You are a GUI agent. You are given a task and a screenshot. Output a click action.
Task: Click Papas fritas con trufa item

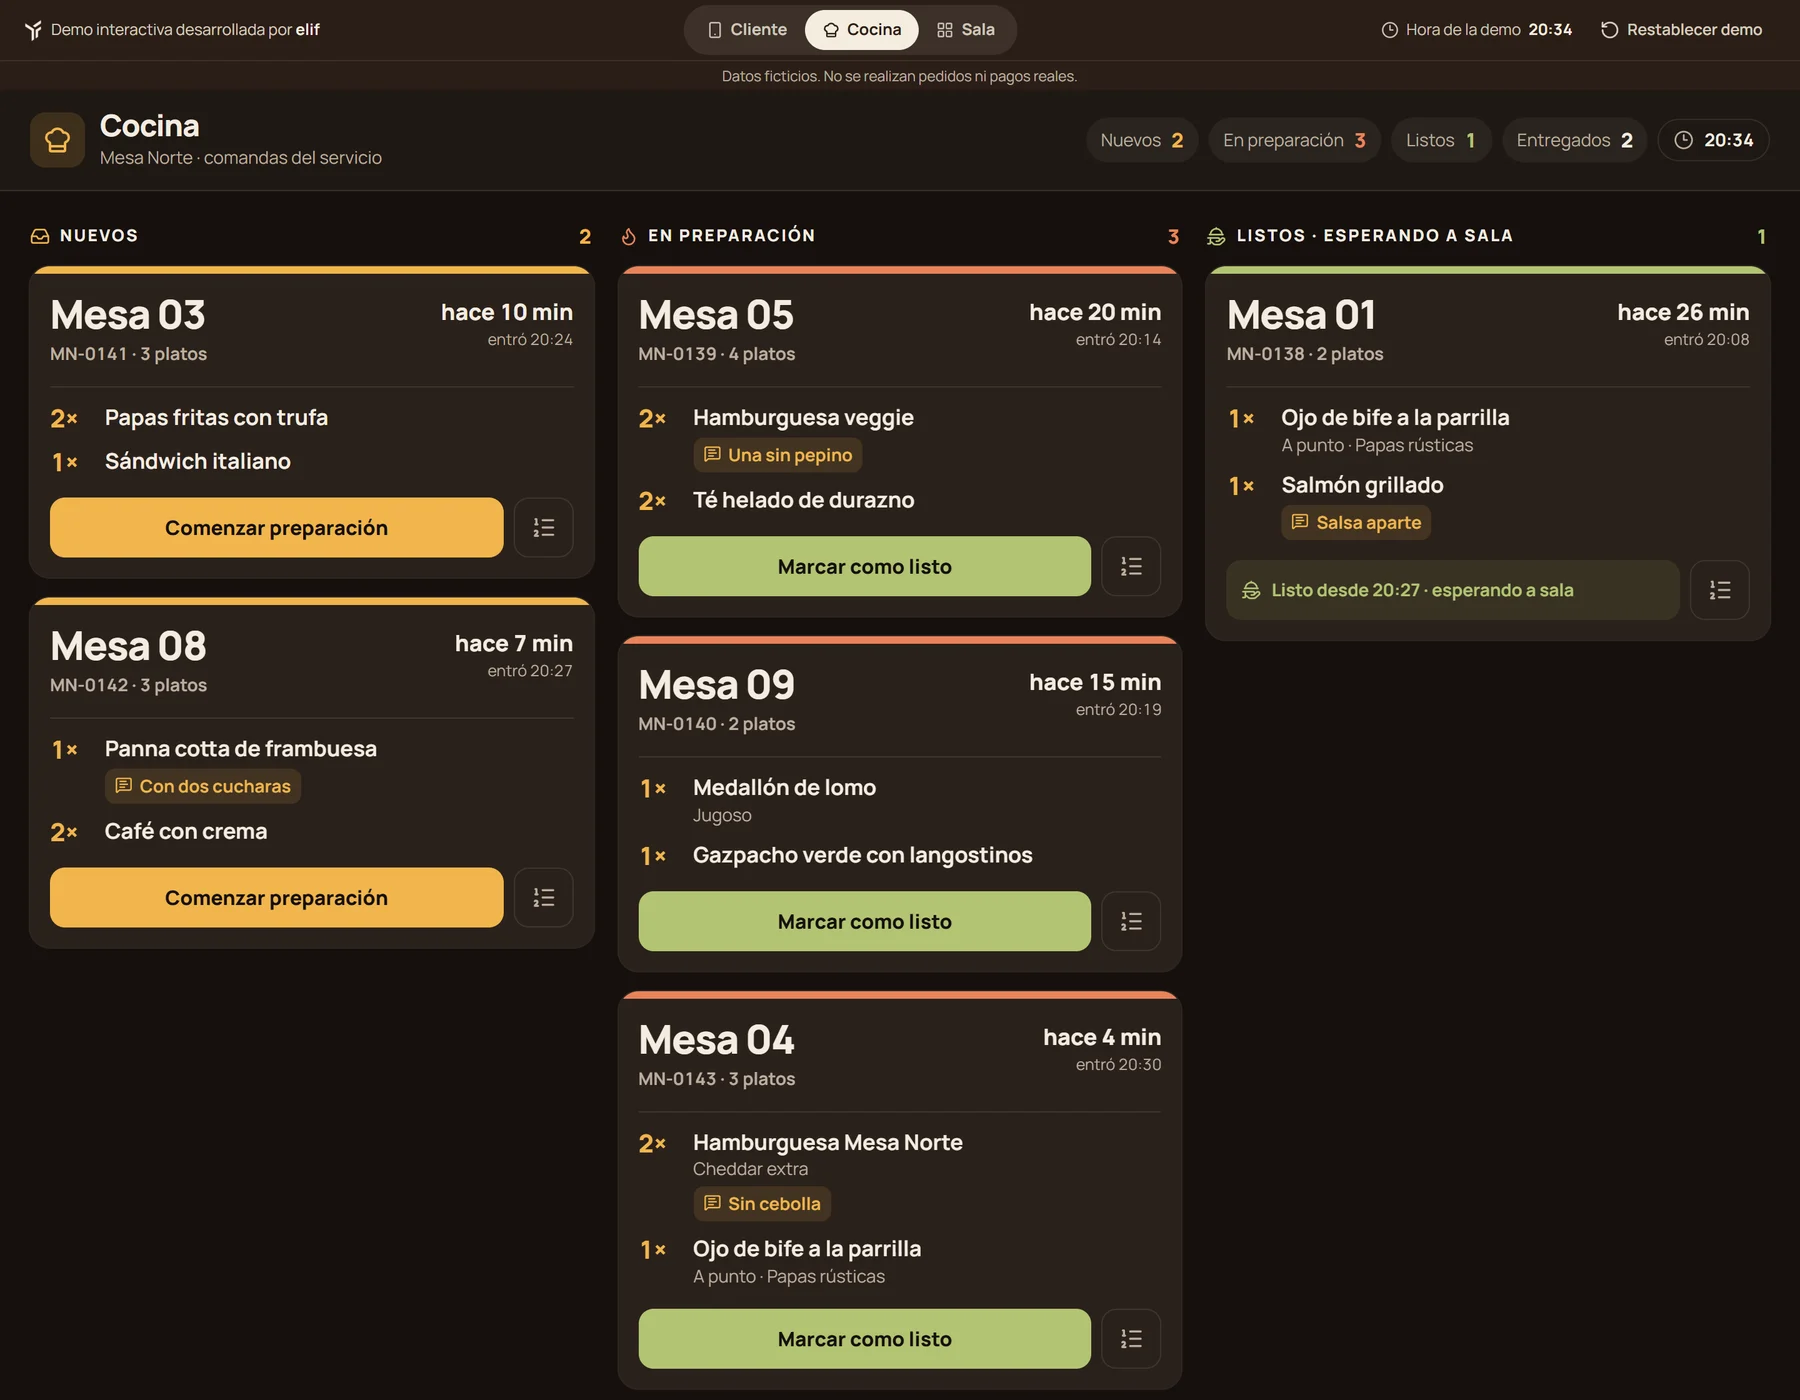pyautogui.click(x=216, y=417)
